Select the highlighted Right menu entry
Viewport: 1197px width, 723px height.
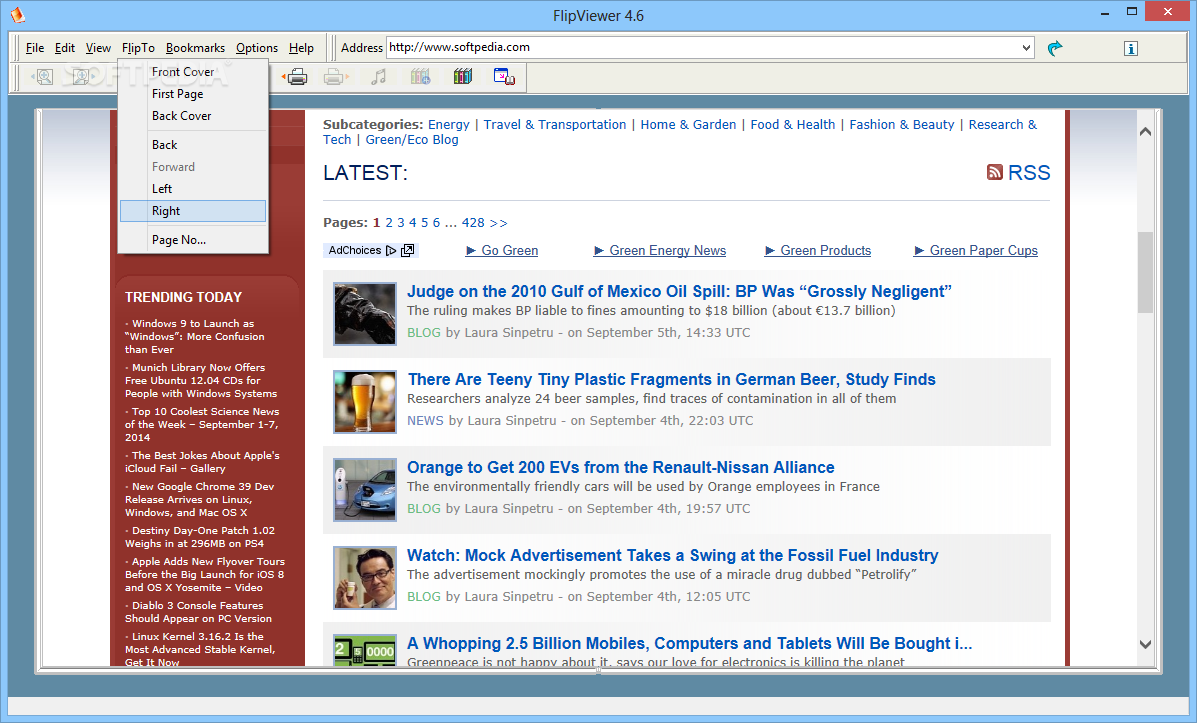coord(193,211)
